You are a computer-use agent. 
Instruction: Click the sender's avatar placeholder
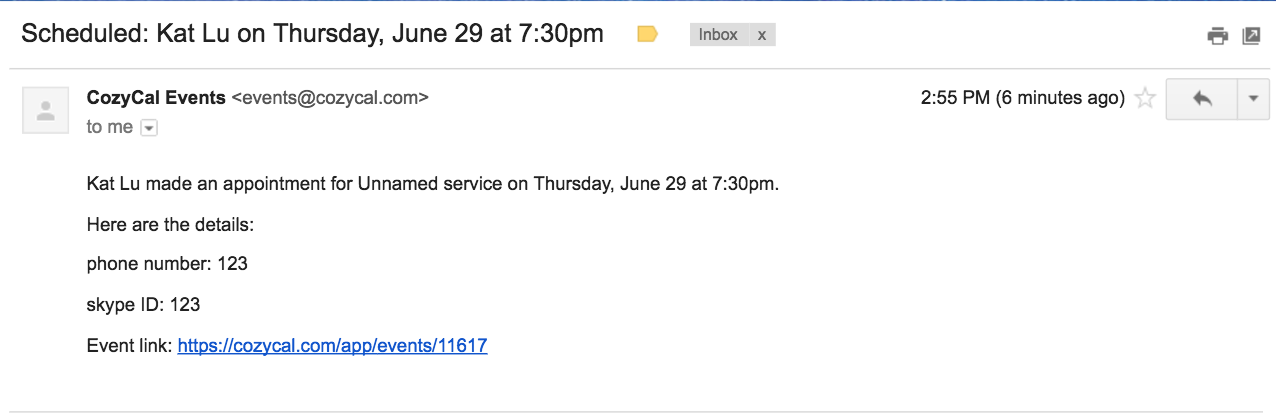coord(45,110)
